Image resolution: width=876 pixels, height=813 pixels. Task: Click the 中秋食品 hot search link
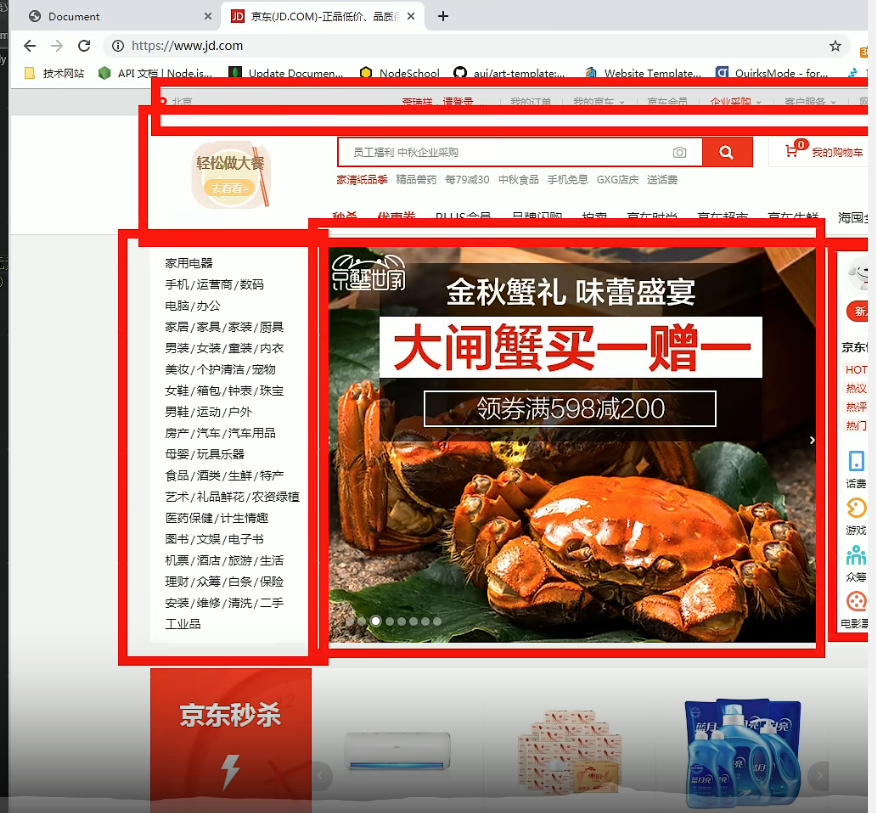click(518, 179)
